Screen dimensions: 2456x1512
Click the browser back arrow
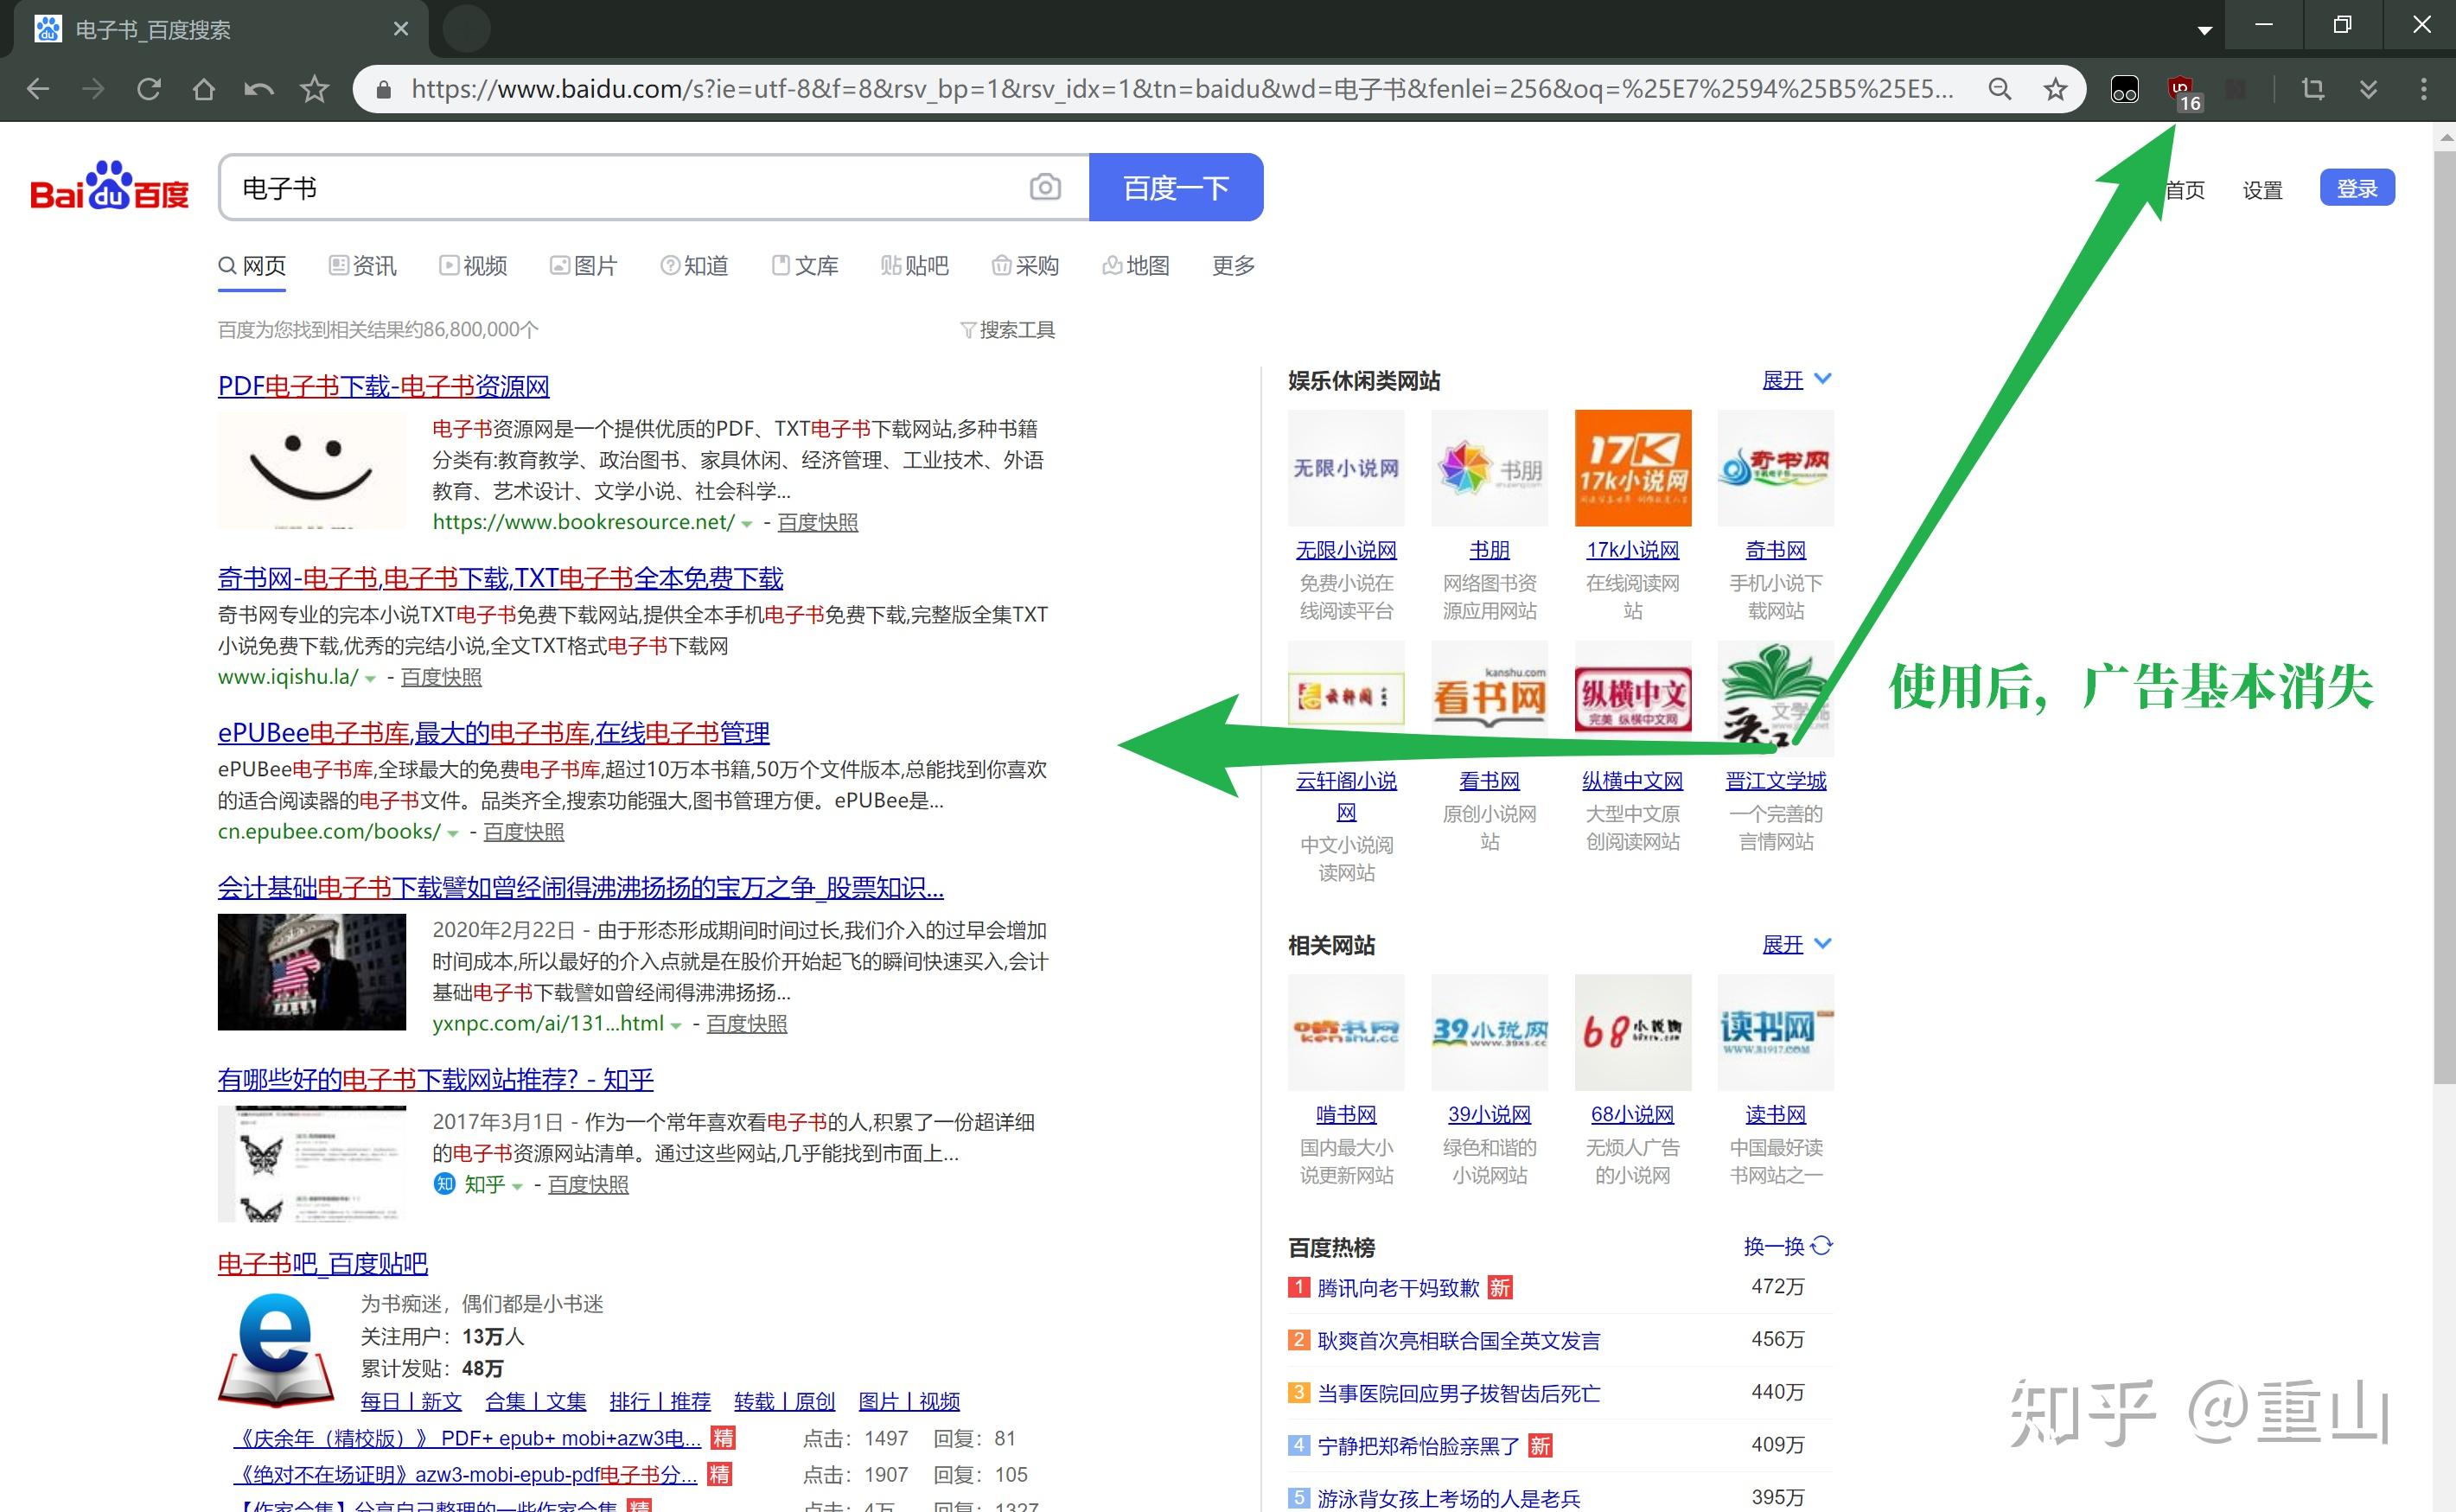click(x=37, y=89)
